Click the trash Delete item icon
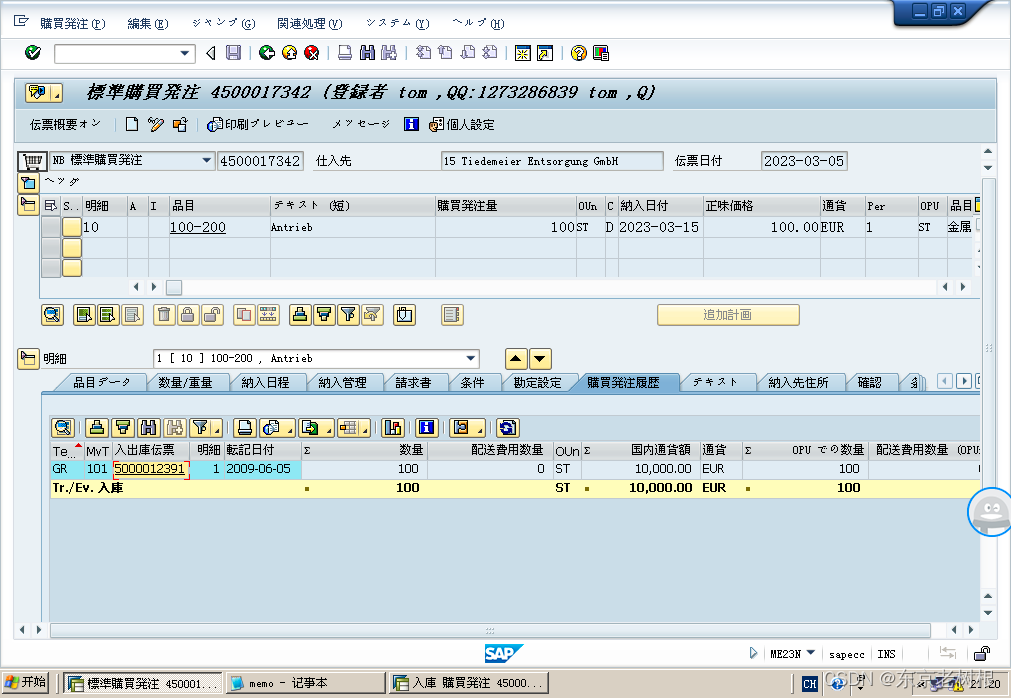The width and height of the screenshot is (1011, 698). tap(164, 315)
